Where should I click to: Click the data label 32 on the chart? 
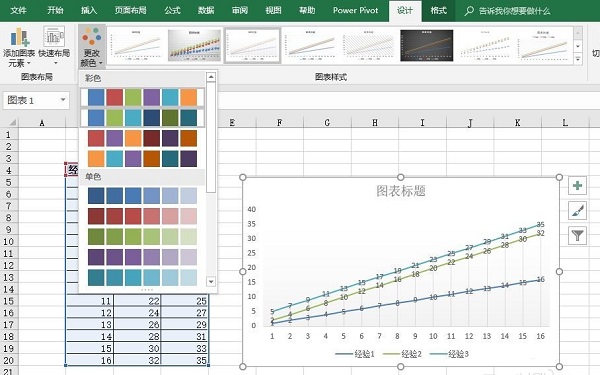pos(540,233)
